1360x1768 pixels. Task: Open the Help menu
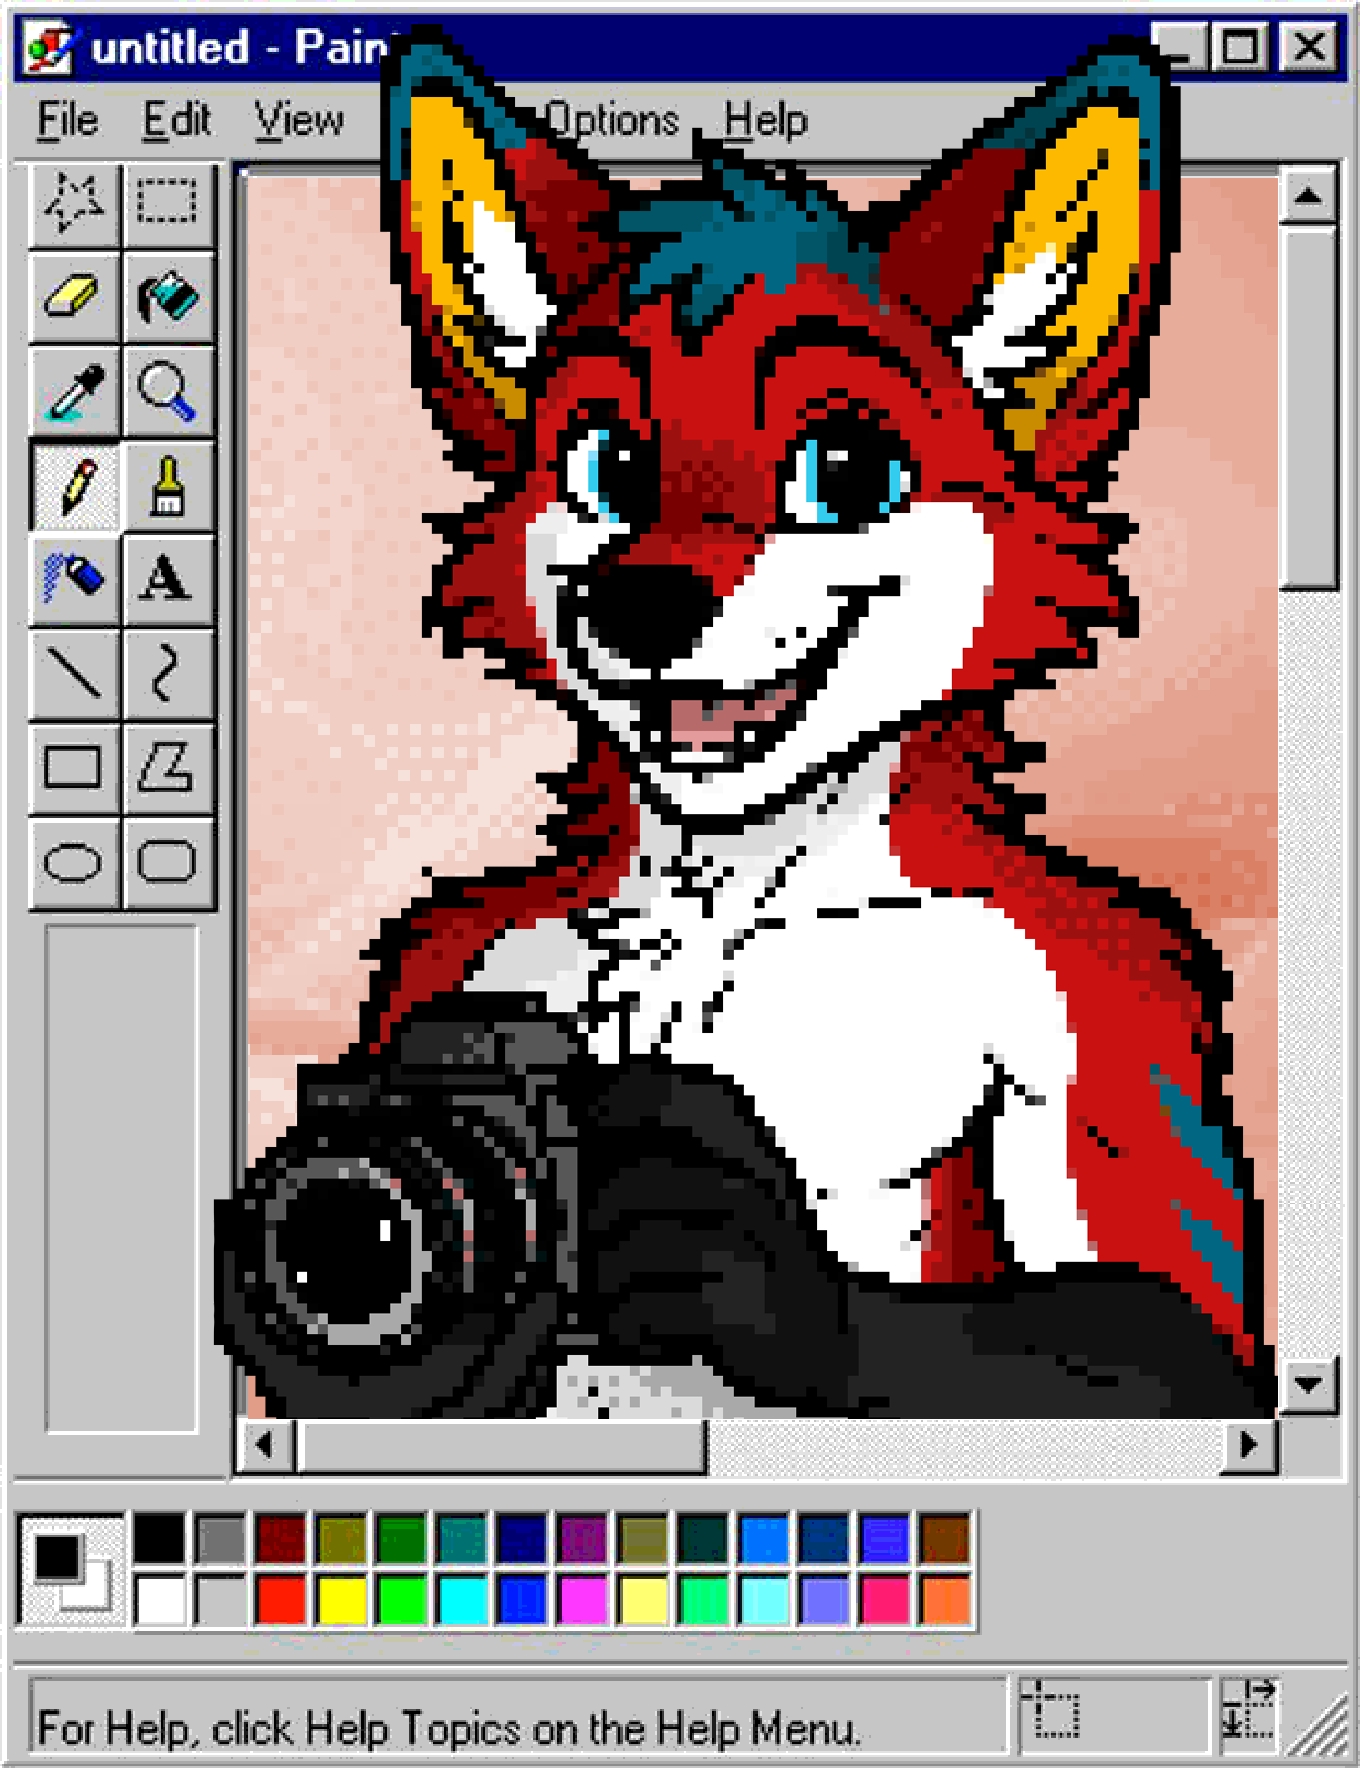pos(765,120)
